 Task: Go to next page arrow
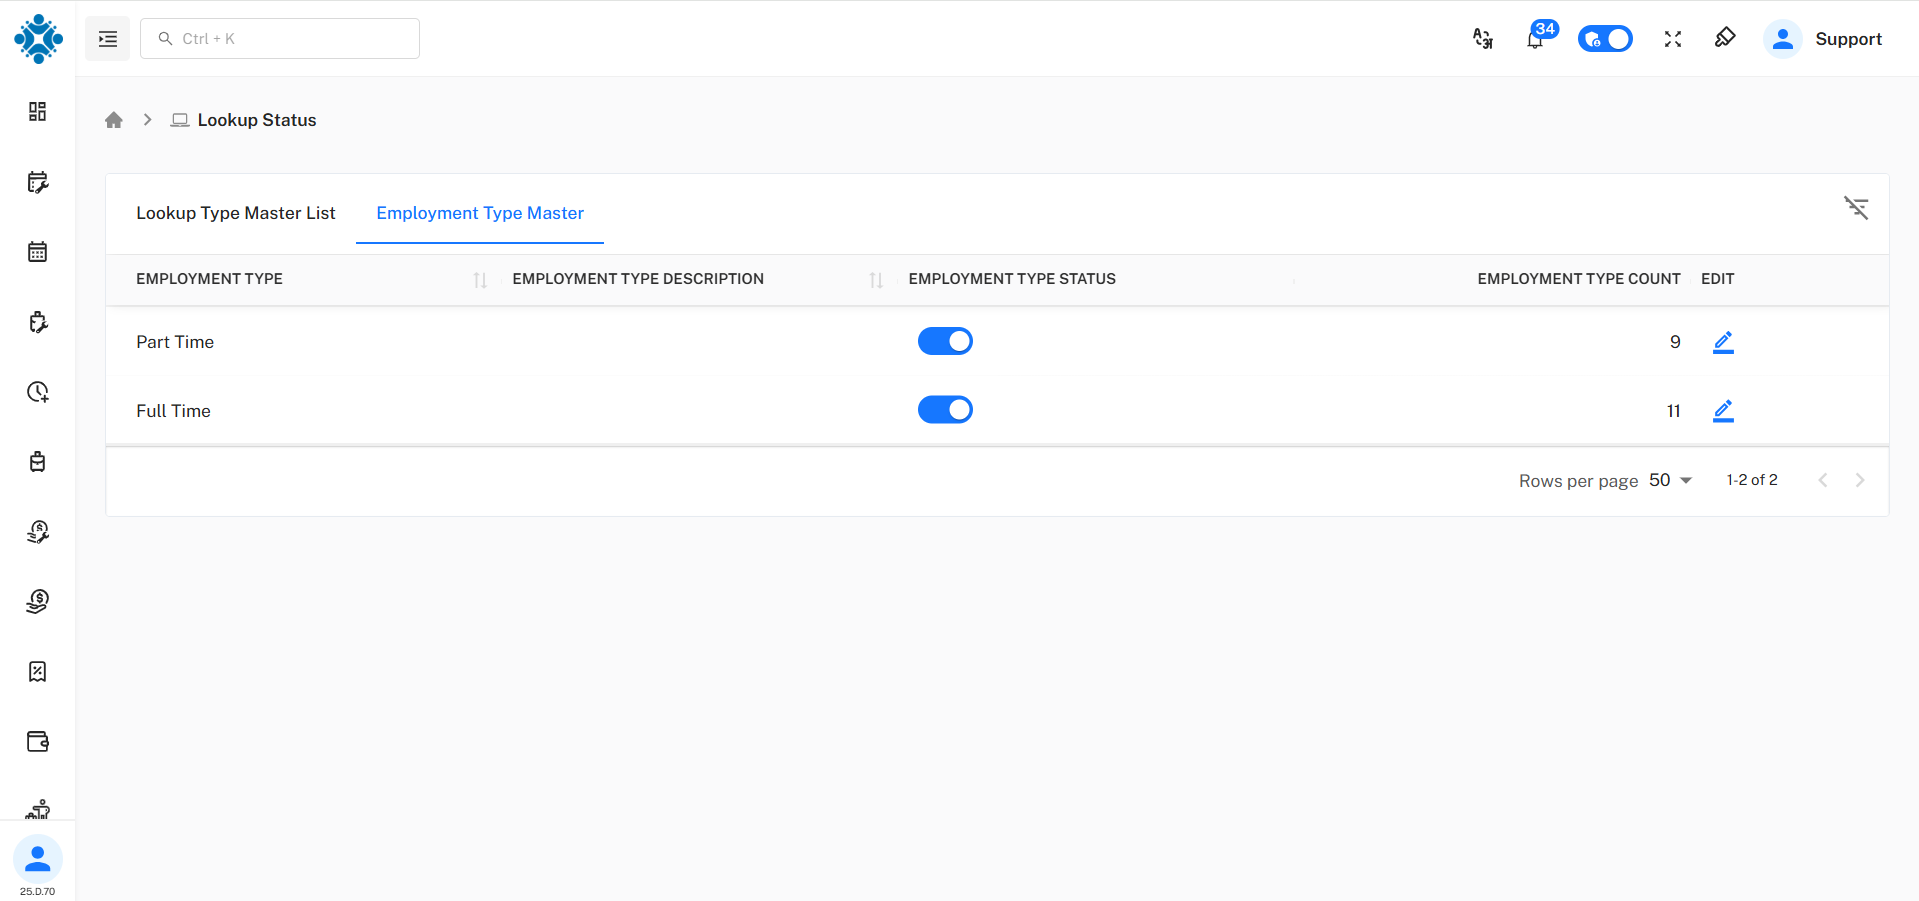pos(1860,480)
